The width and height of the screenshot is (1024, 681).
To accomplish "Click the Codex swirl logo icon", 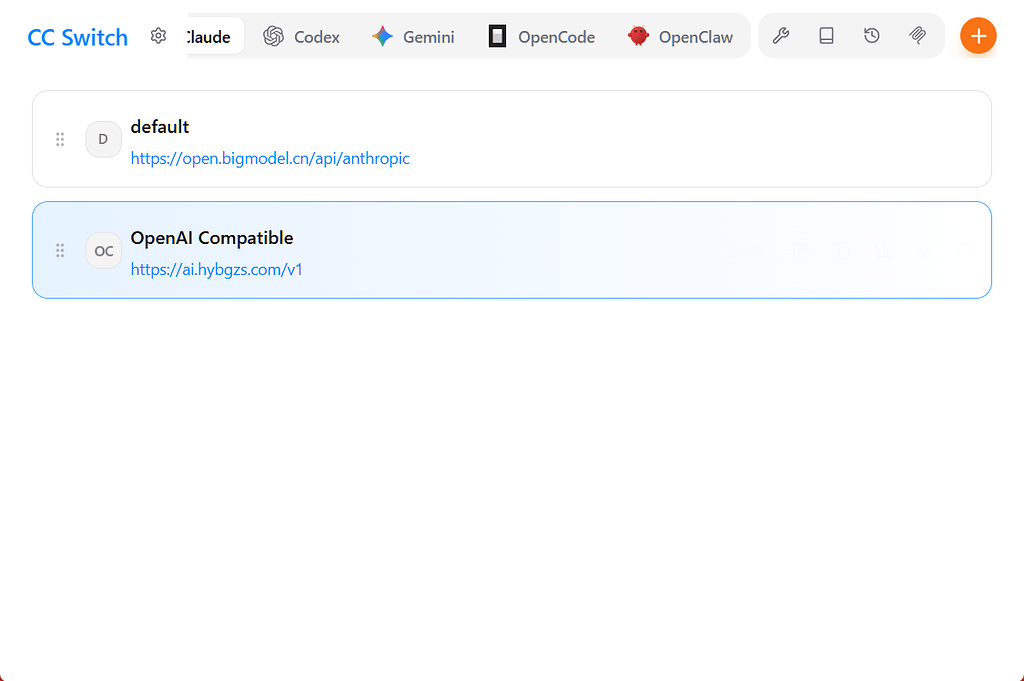I will pyautogui.click(x=274, y=36).
